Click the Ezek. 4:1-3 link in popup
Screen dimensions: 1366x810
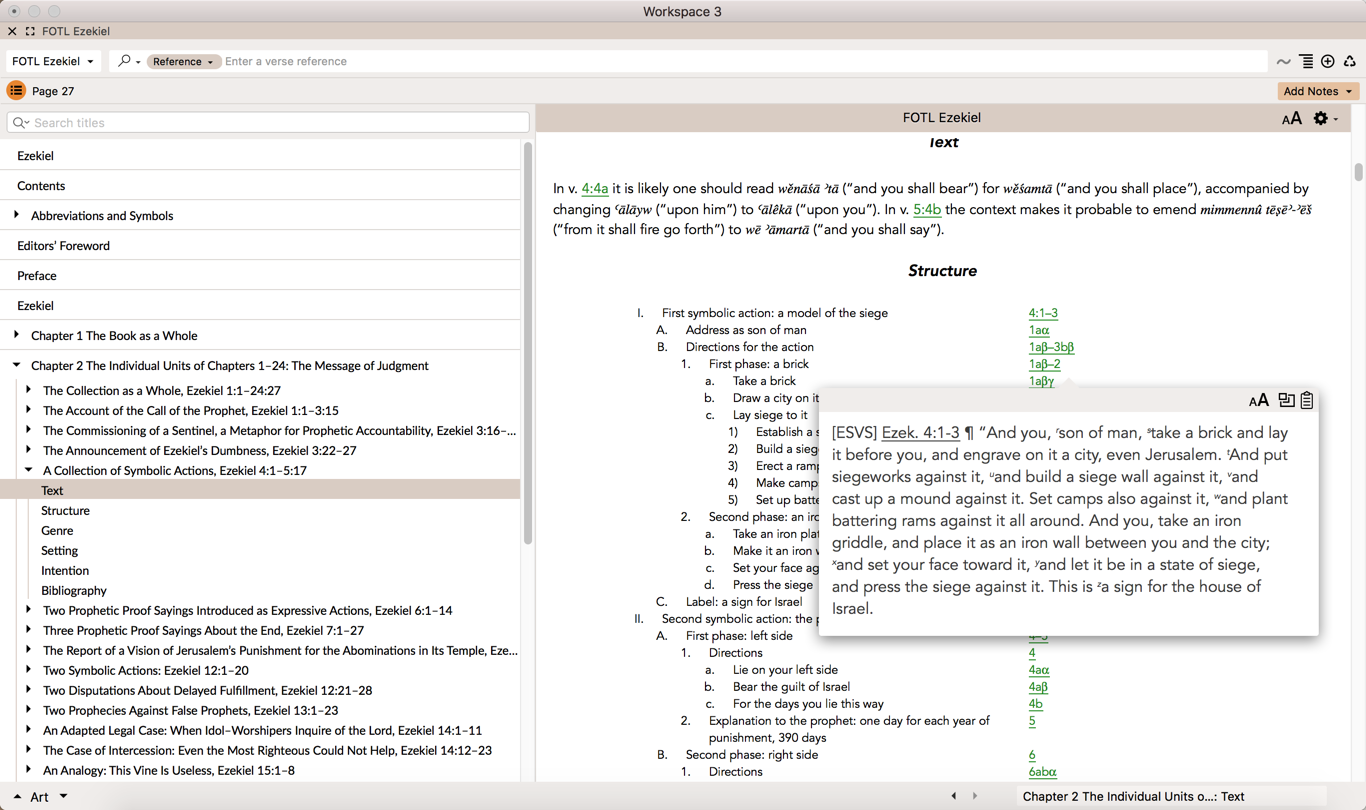(x=920, y=433)
